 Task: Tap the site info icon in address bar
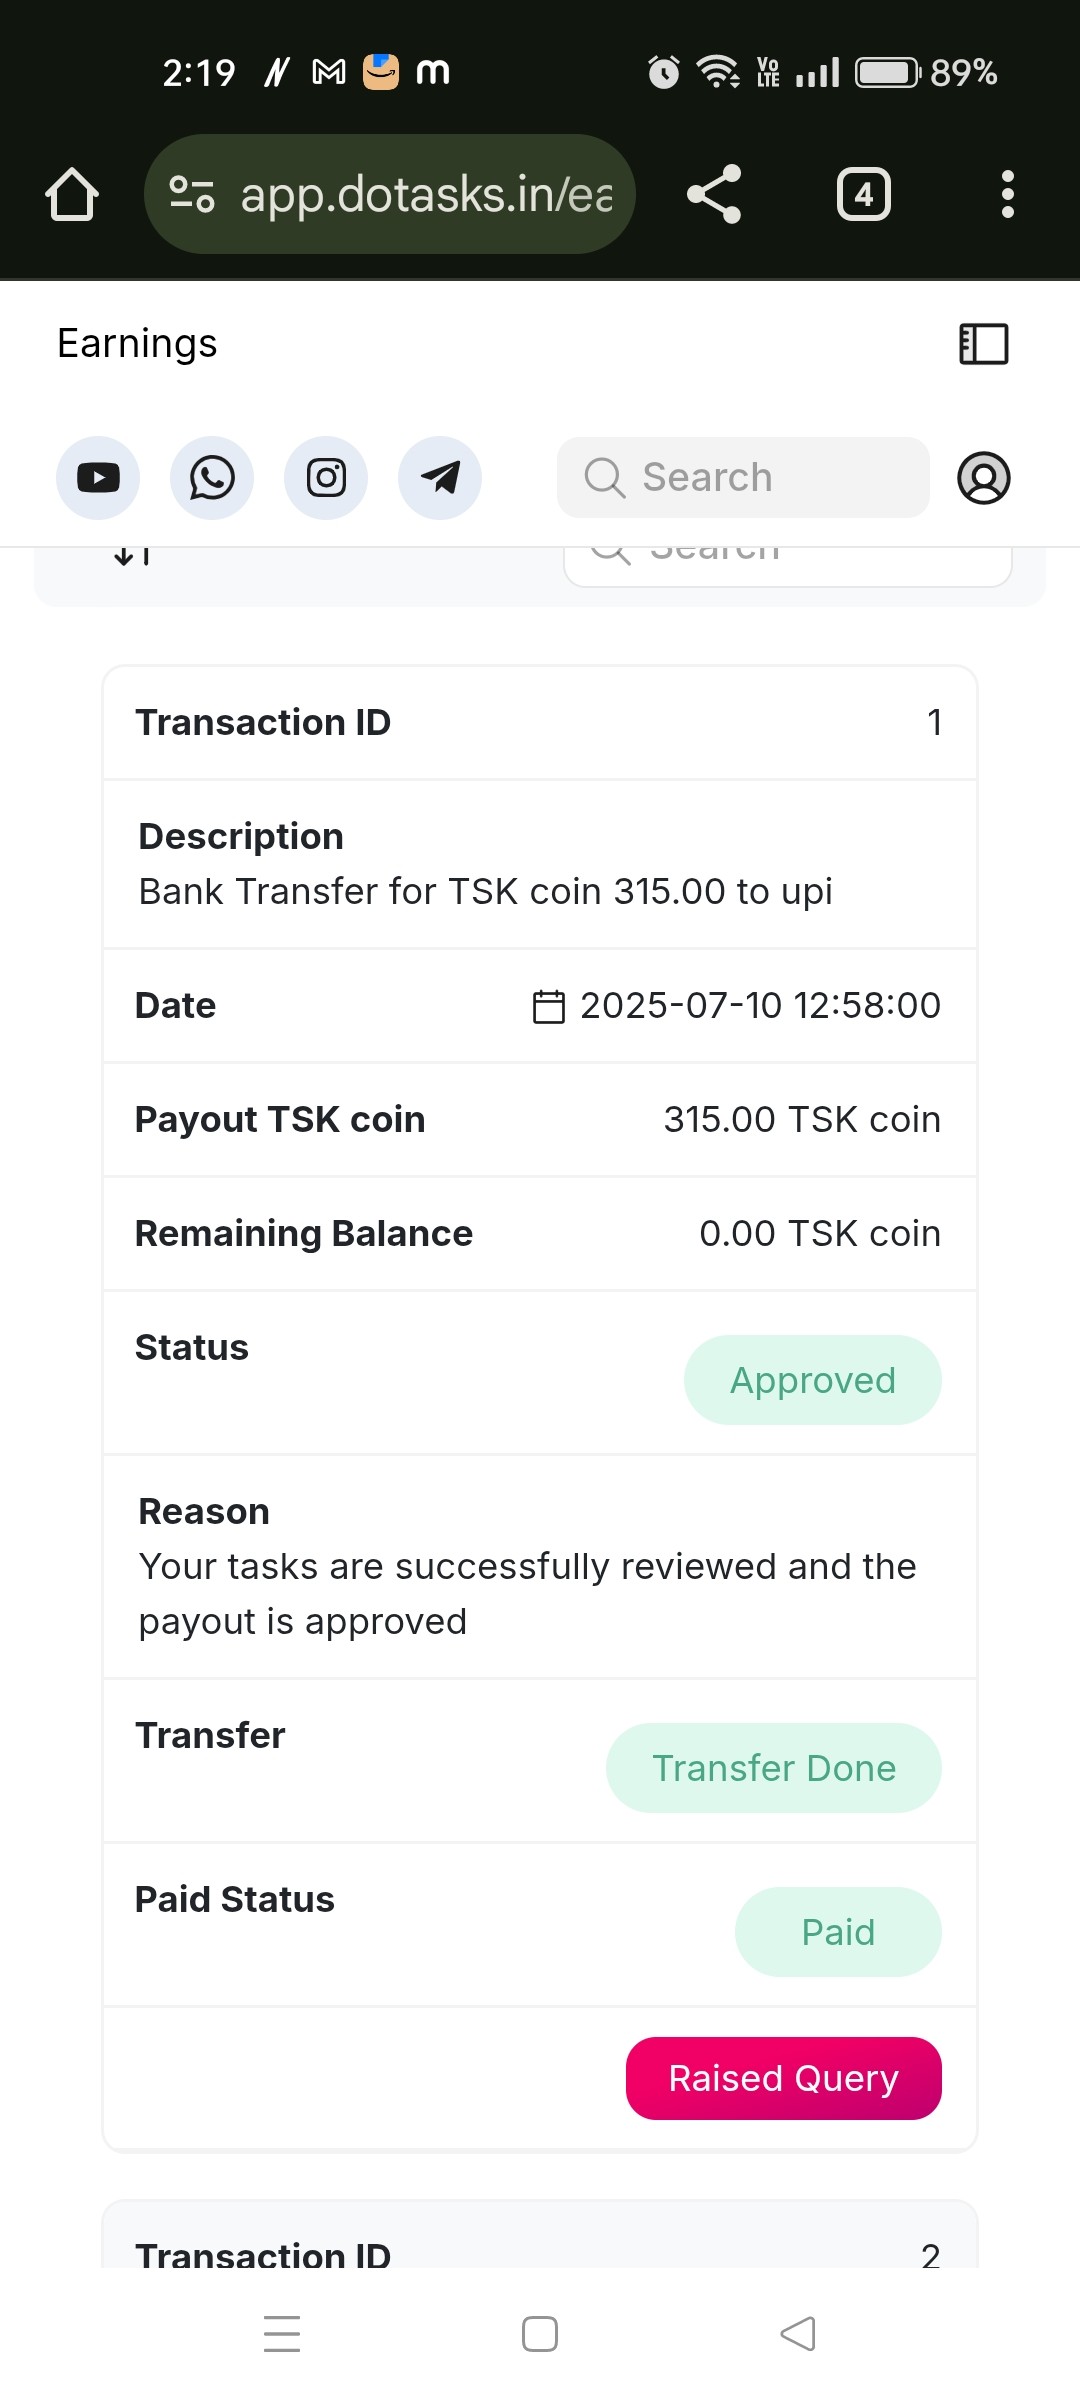[x=192, y=194]
